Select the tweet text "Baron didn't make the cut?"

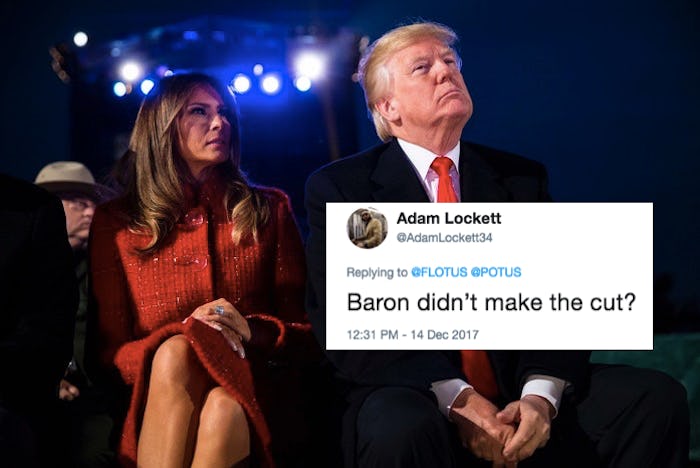click(491, 302)
